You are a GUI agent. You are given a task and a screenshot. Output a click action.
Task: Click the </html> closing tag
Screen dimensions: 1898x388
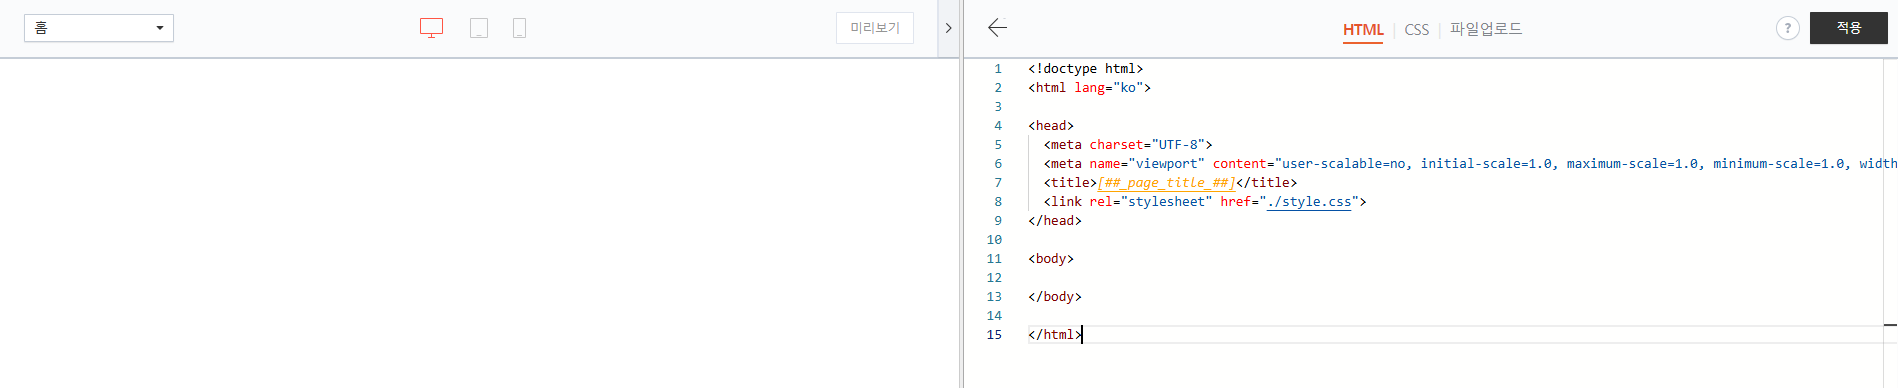pos(1055,335)
